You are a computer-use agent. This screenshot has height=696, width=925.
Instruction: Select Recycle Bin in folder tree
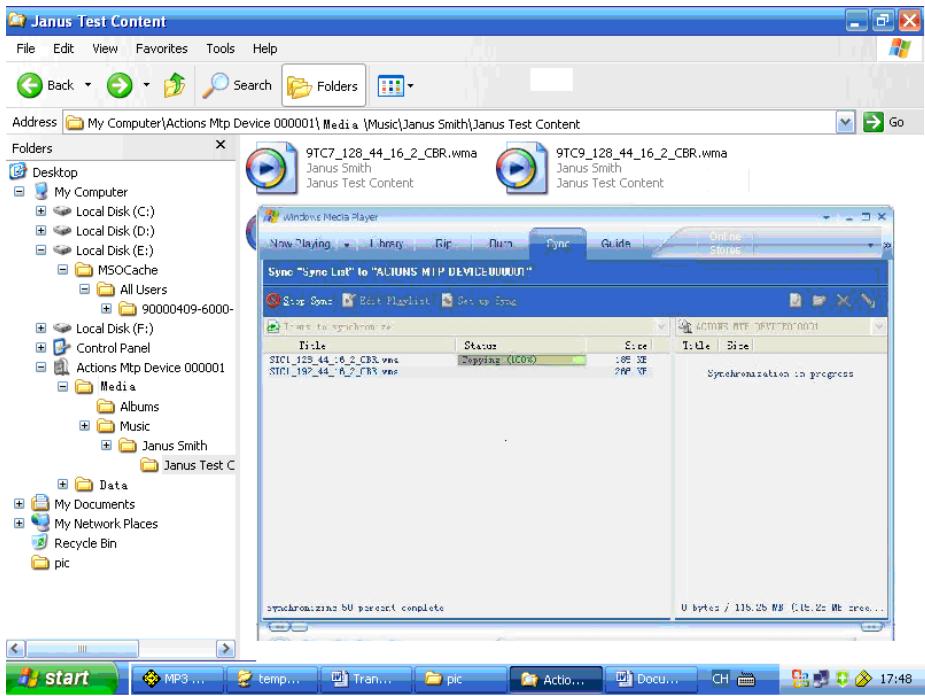61,541
